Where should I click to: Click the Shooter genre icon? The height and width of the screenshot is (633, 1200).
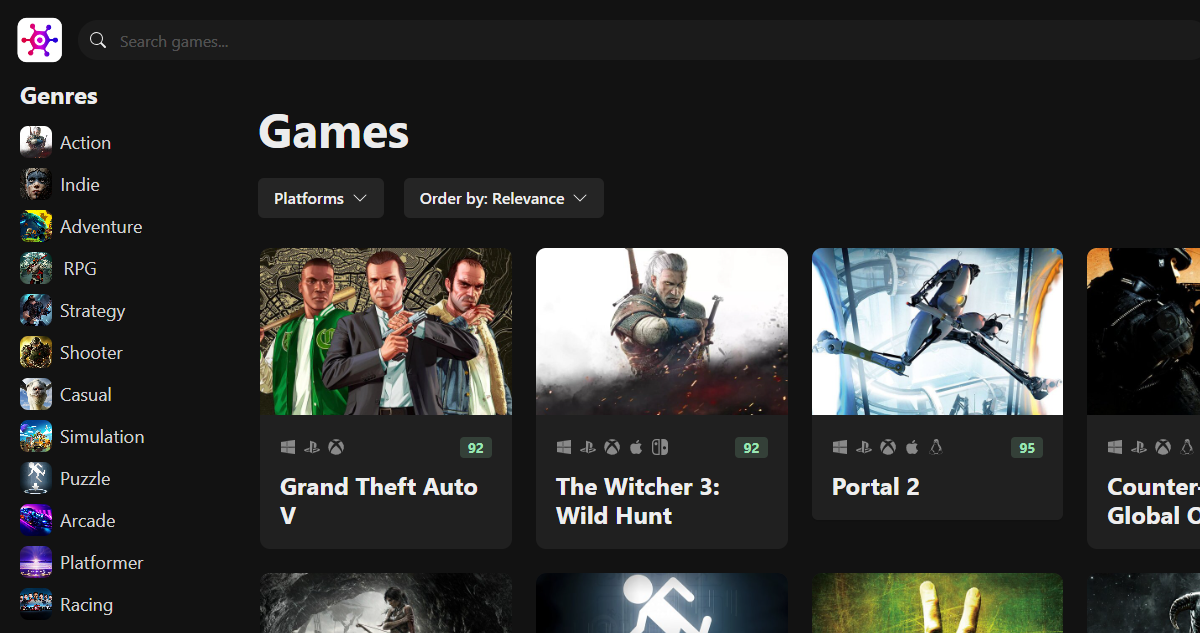pos(35,352)
